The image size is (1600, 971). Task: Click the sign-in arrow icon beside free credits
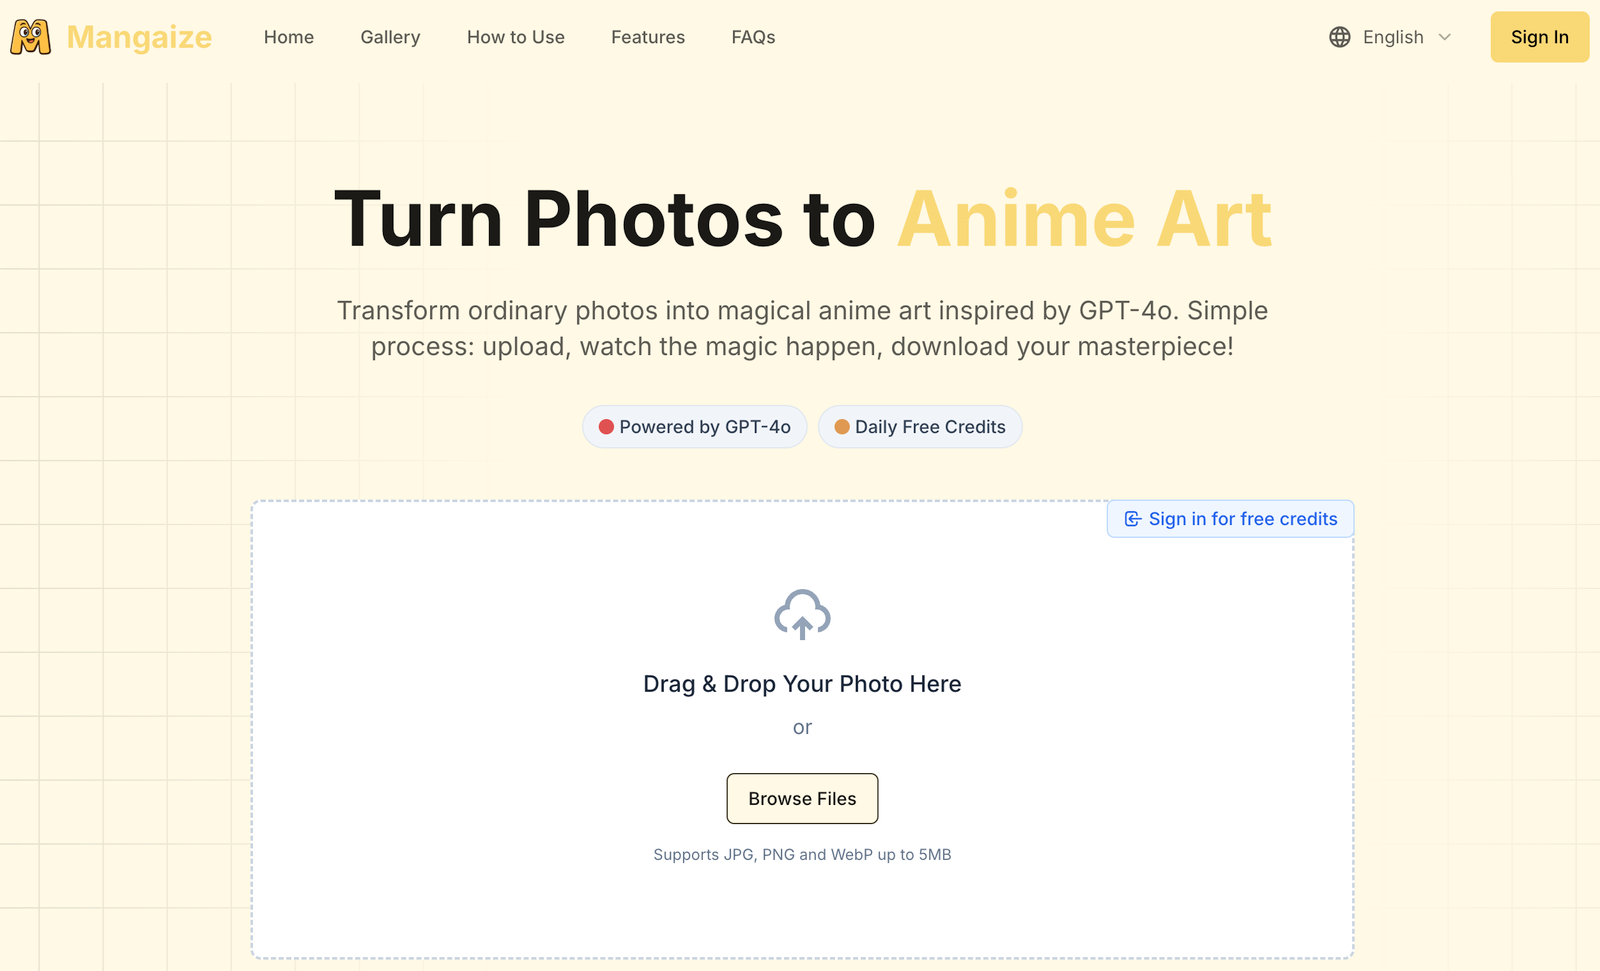[1133, 519]
